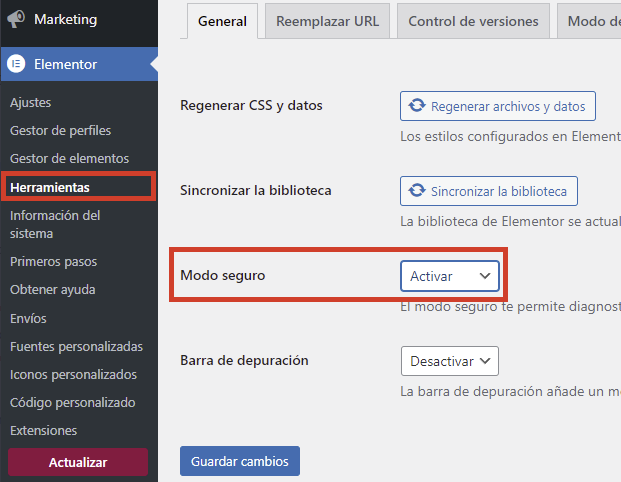Open the Modo seguro dropdown
The width and height of the screenshot is (621, 482).
click(450, 276)
